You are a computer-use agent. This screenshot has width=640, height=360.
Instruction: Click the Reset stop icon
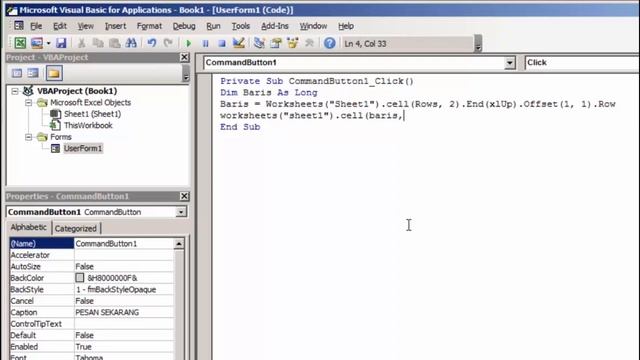(222, 43)
